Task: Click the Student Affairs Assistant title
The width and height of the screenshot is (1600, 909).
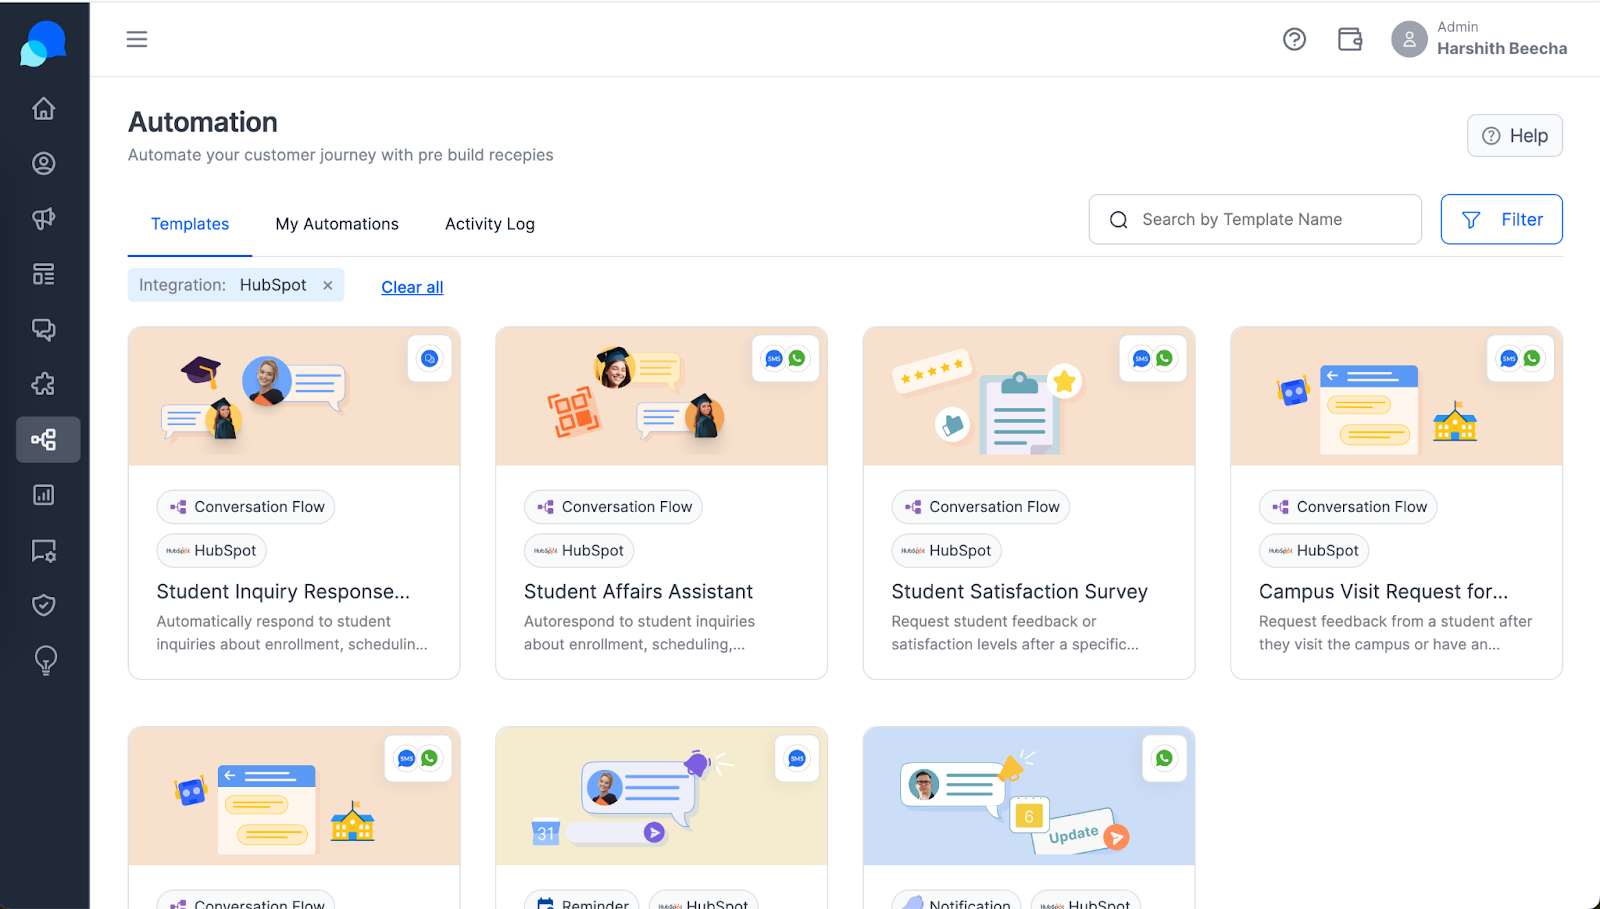Action: pos(638,592)
